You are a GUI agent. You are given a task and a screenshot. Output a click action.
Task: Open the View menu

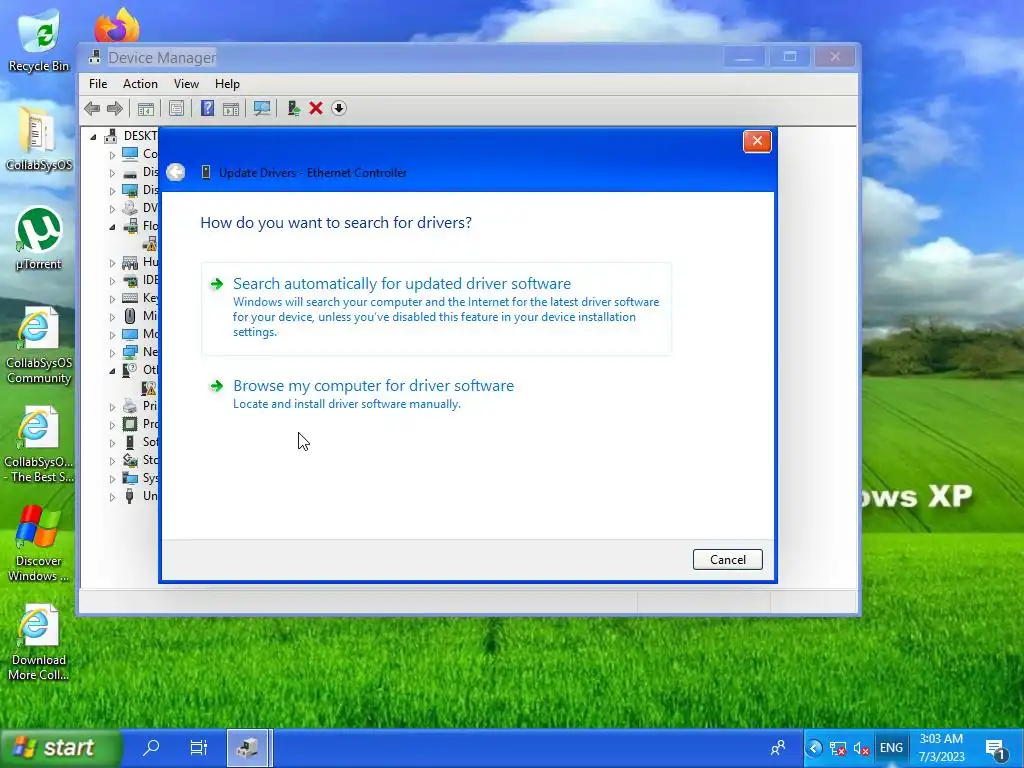click(186, 84)
